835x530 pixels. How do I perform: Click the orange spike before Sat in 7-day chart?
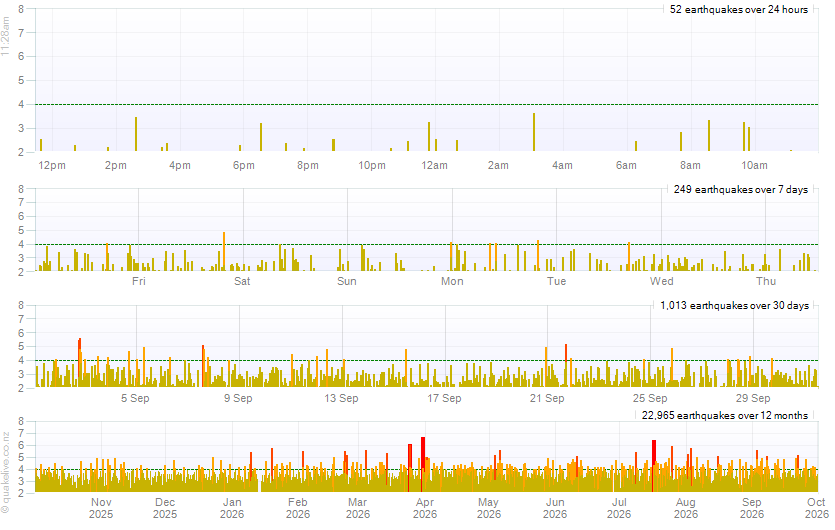224,251
